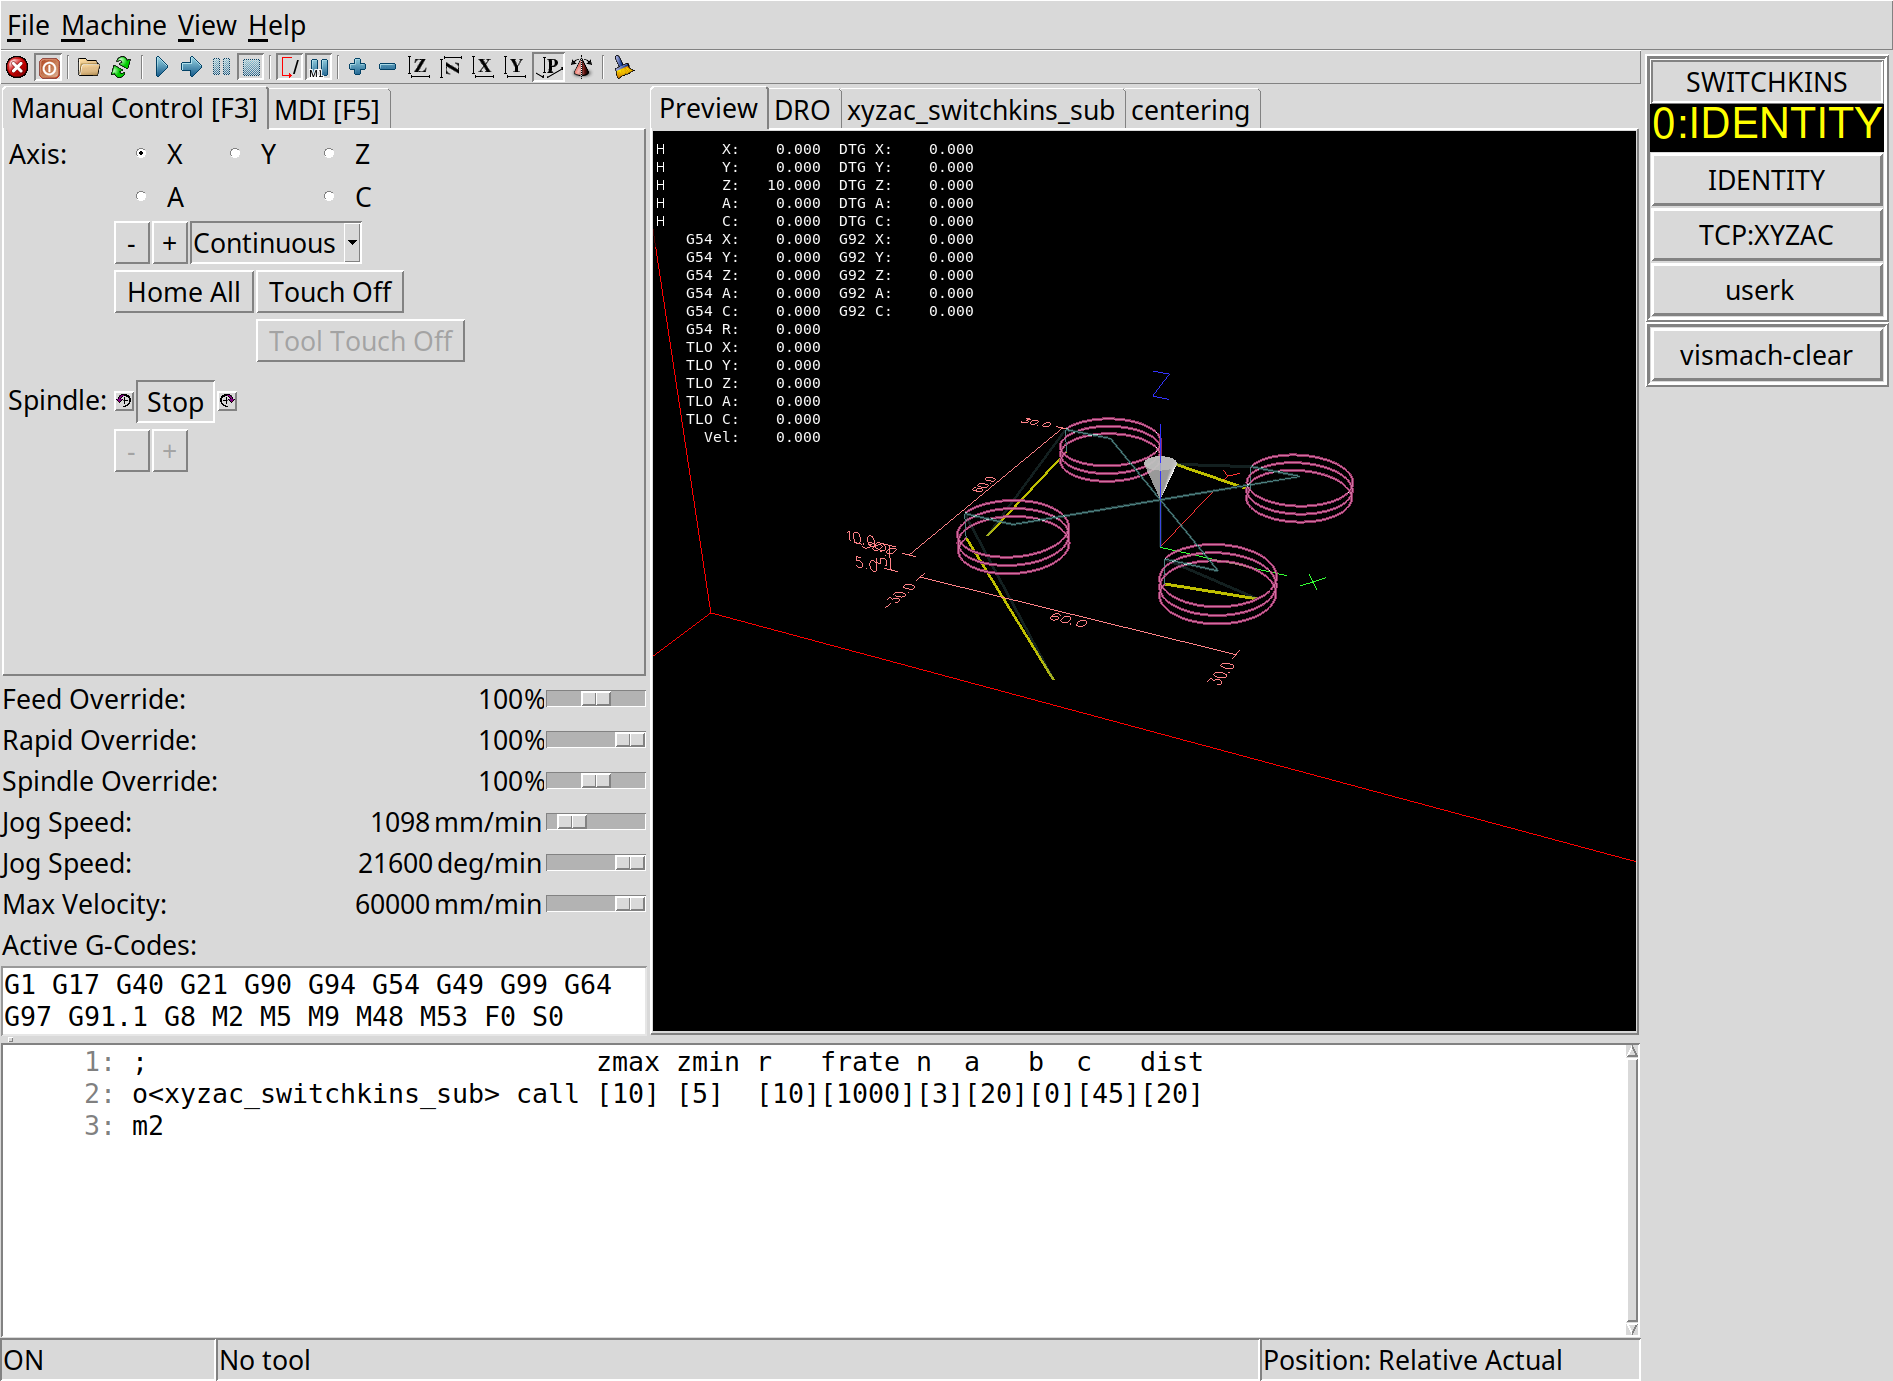This screenshot has height=1381, width=1893.
Task: Open the Continuous jog increment dropdown
Action: [x=275, y=243]
